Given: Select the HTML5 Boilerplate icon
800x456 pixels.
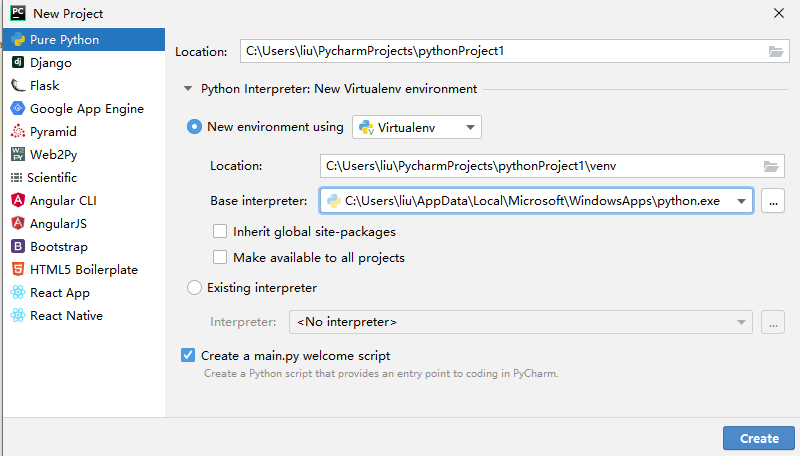Looking at the screenshot, I should (18, 270).
